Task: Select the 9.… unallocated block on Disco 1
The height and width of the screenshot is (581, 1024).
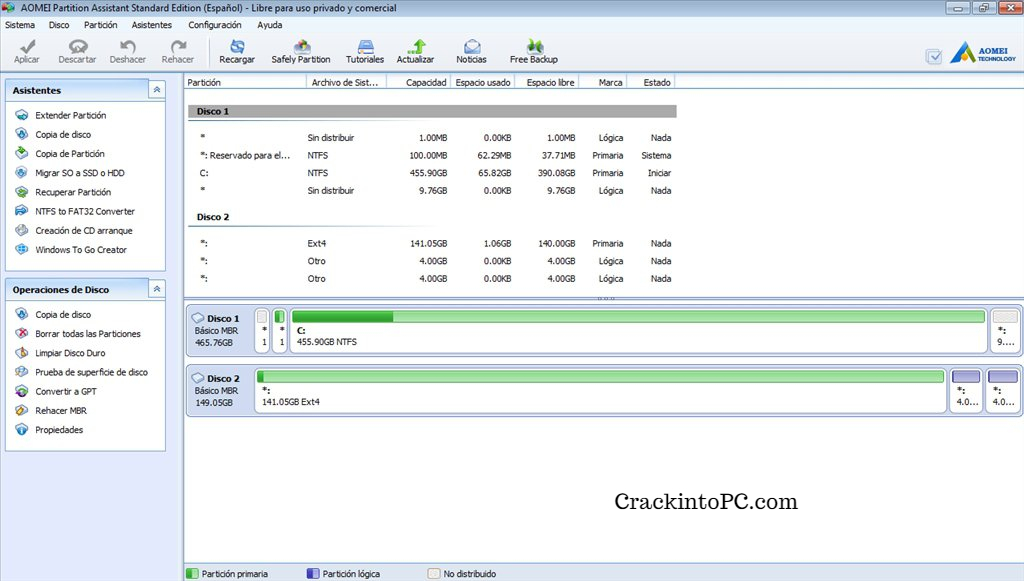Action: click(1005, 330)
